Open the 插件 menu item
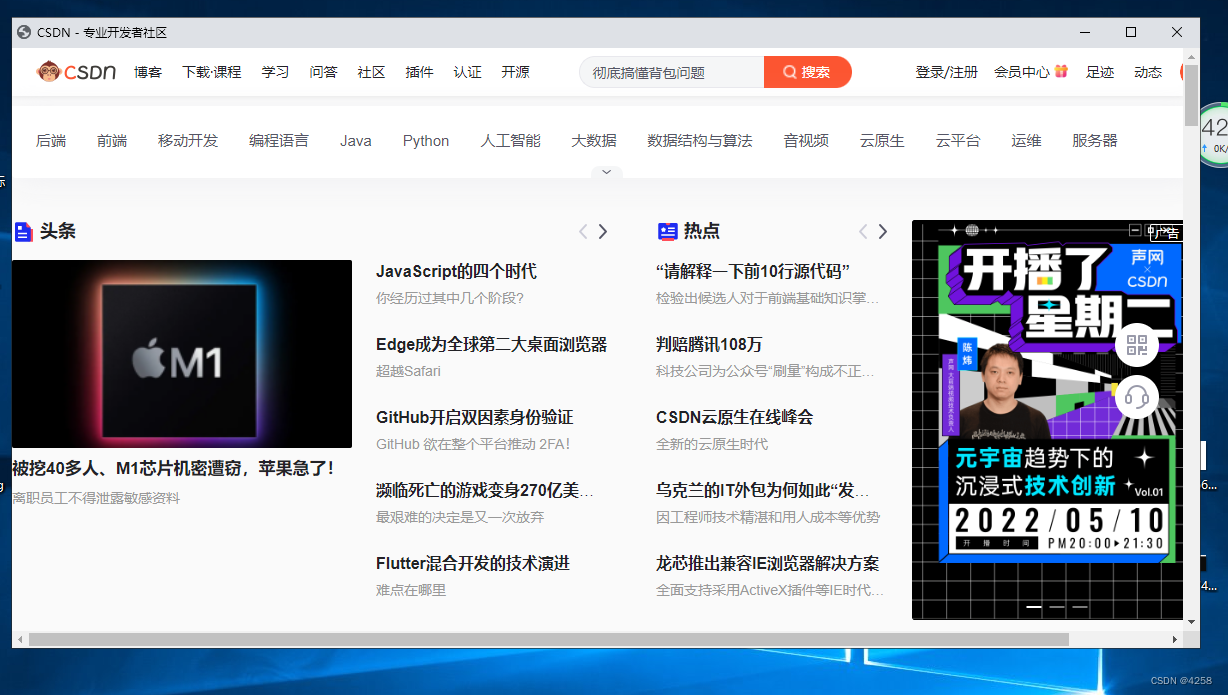This screenshot has width=1228, height=695. tap(419, 72)
